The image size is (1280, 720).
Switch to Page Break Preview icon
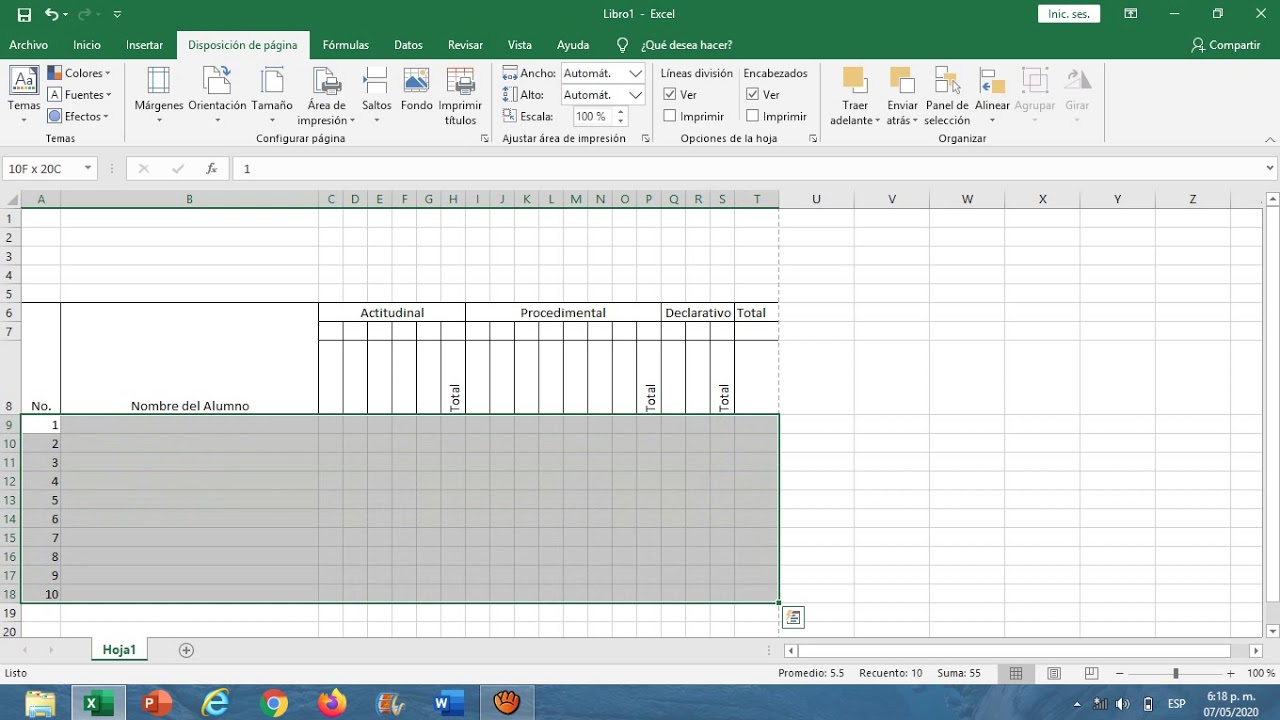(x=1091, y=674)
